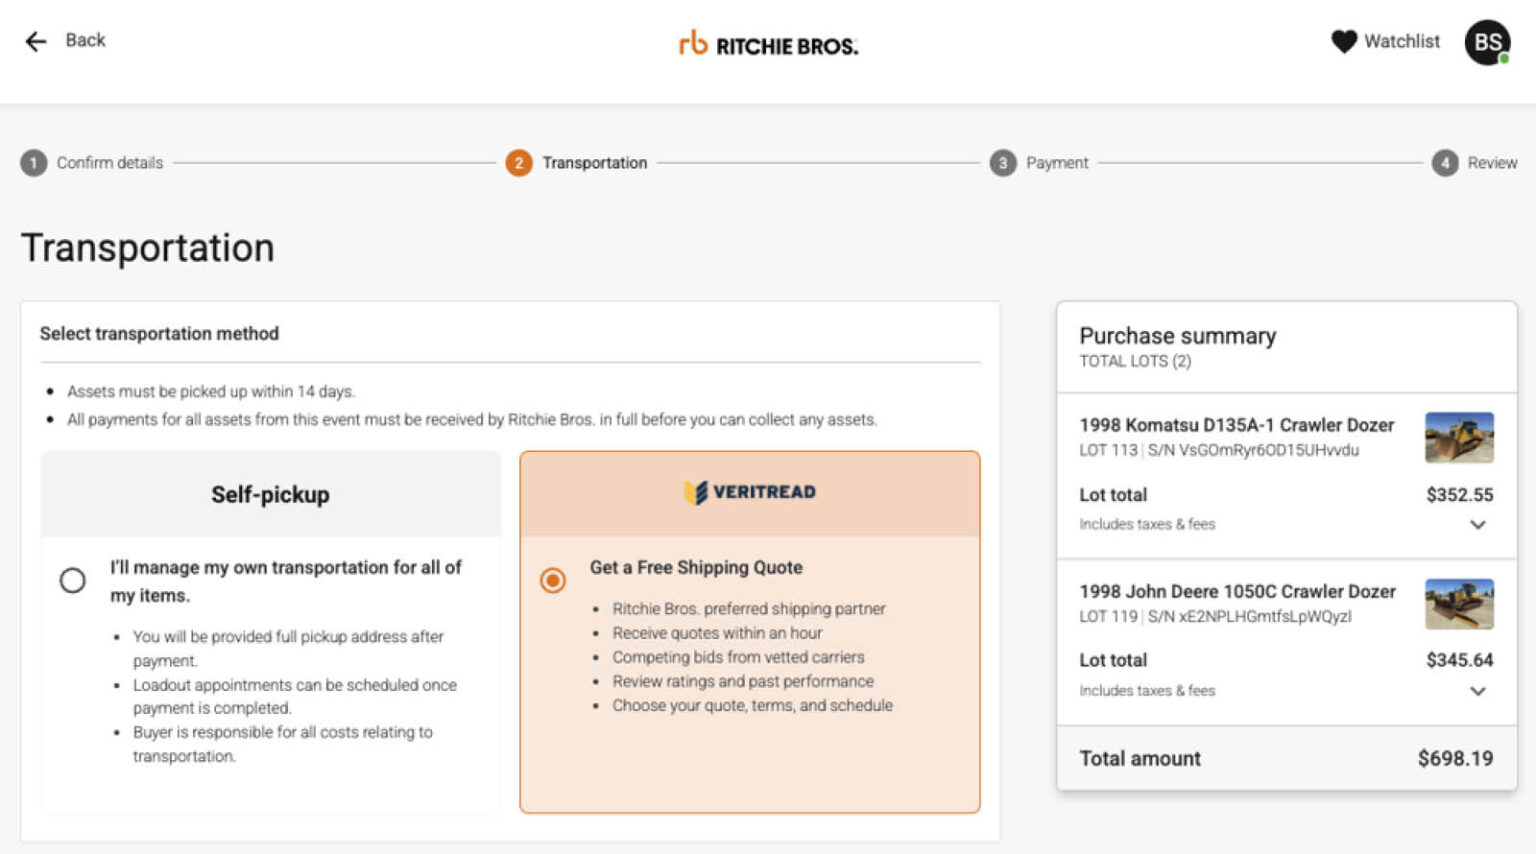Select the Self-pickup radio button
Image resolution: width=1536 pixels, height=854 pixels.
click(73, 580)
